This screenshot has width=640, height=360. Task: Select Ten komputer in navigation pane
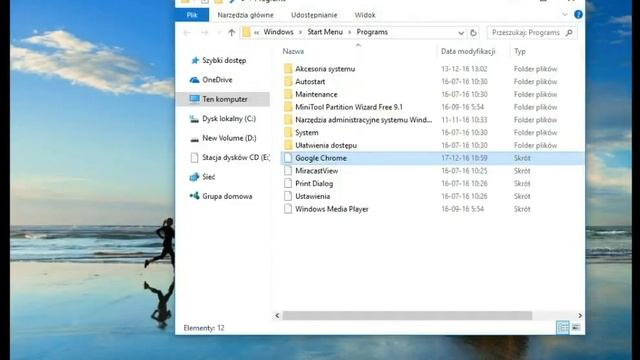pos(223,99)
